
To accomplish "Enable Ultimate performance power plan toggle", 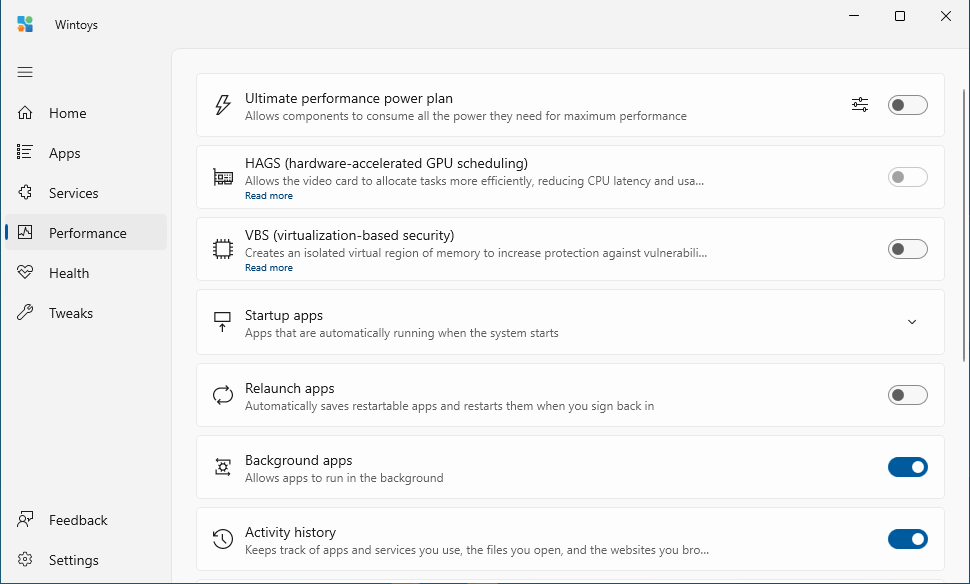I will click(x=908, y=105).
